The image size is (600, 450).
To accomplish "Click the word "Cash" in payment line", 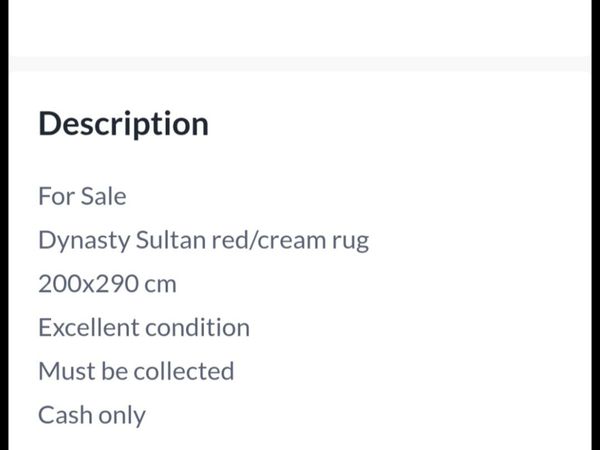I will (x=65, y=415).
